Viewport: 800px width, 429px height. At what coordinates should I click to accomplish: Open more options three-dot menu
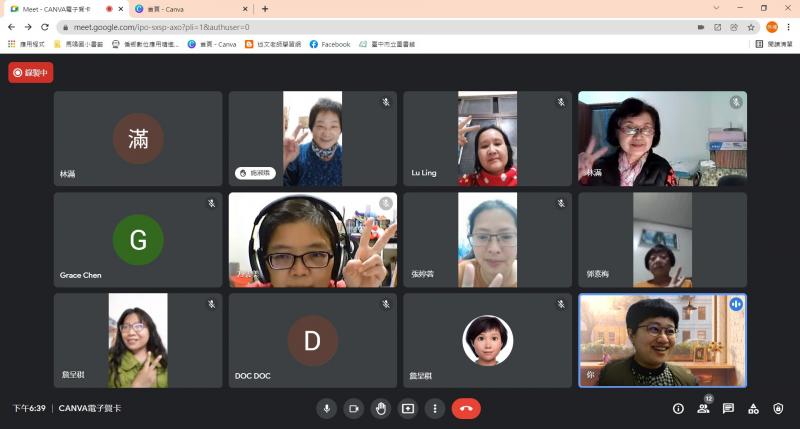[434, 408]
